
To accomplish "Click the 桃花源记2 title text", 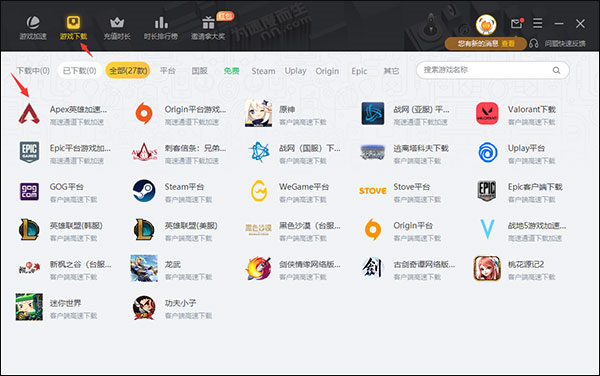I will tap(526, 264).
